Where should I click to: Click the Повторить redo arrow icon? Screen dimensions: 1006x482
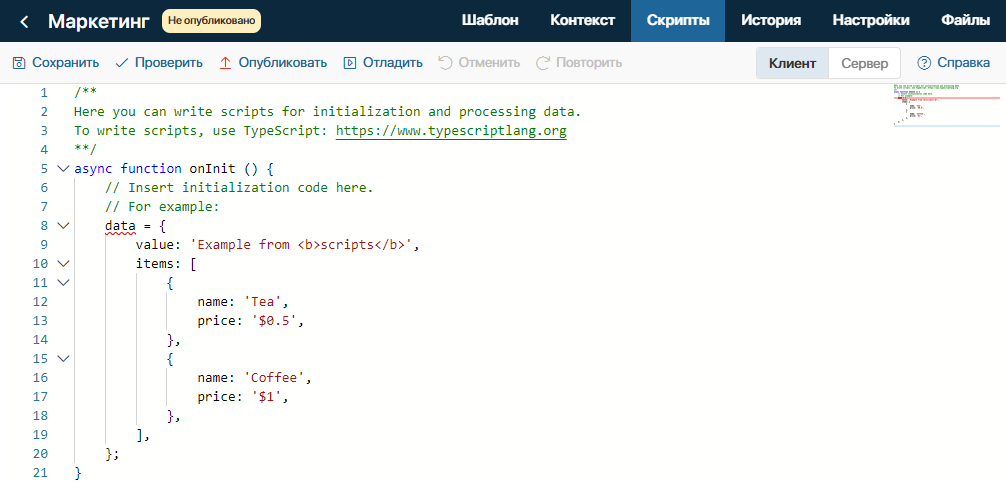tap(543, 63)
